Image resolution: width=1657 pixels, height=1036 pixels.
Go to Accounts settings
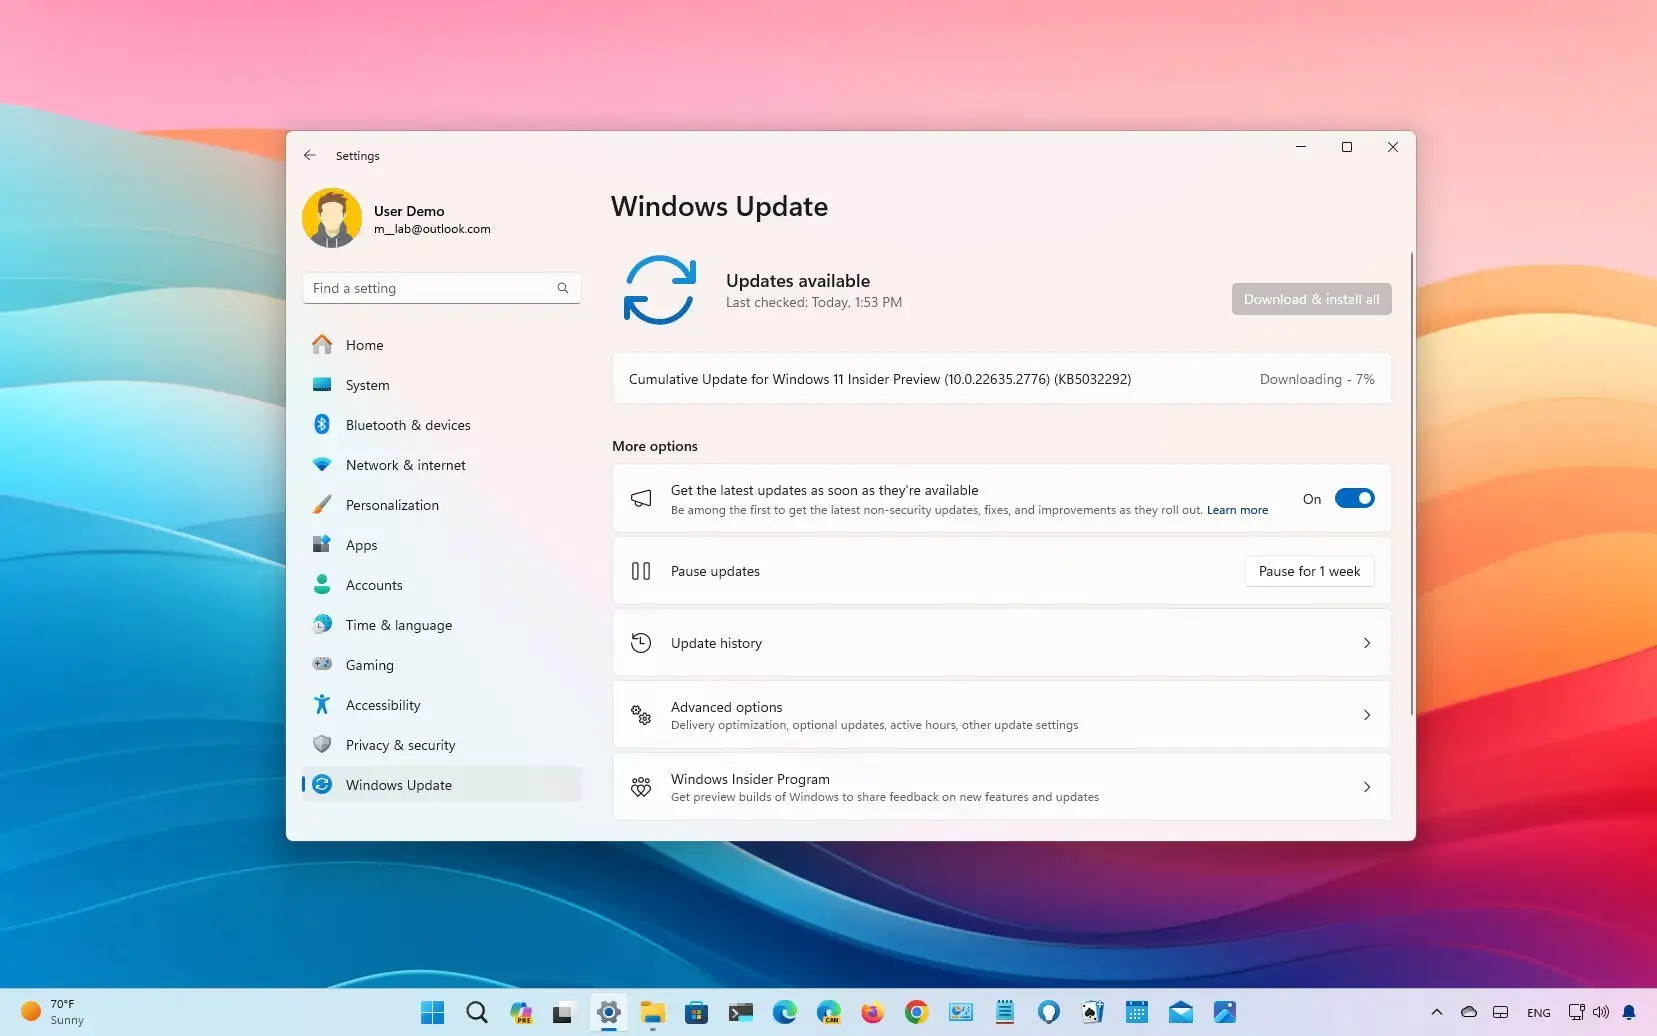pyautogui.click(x=374, y=584)
